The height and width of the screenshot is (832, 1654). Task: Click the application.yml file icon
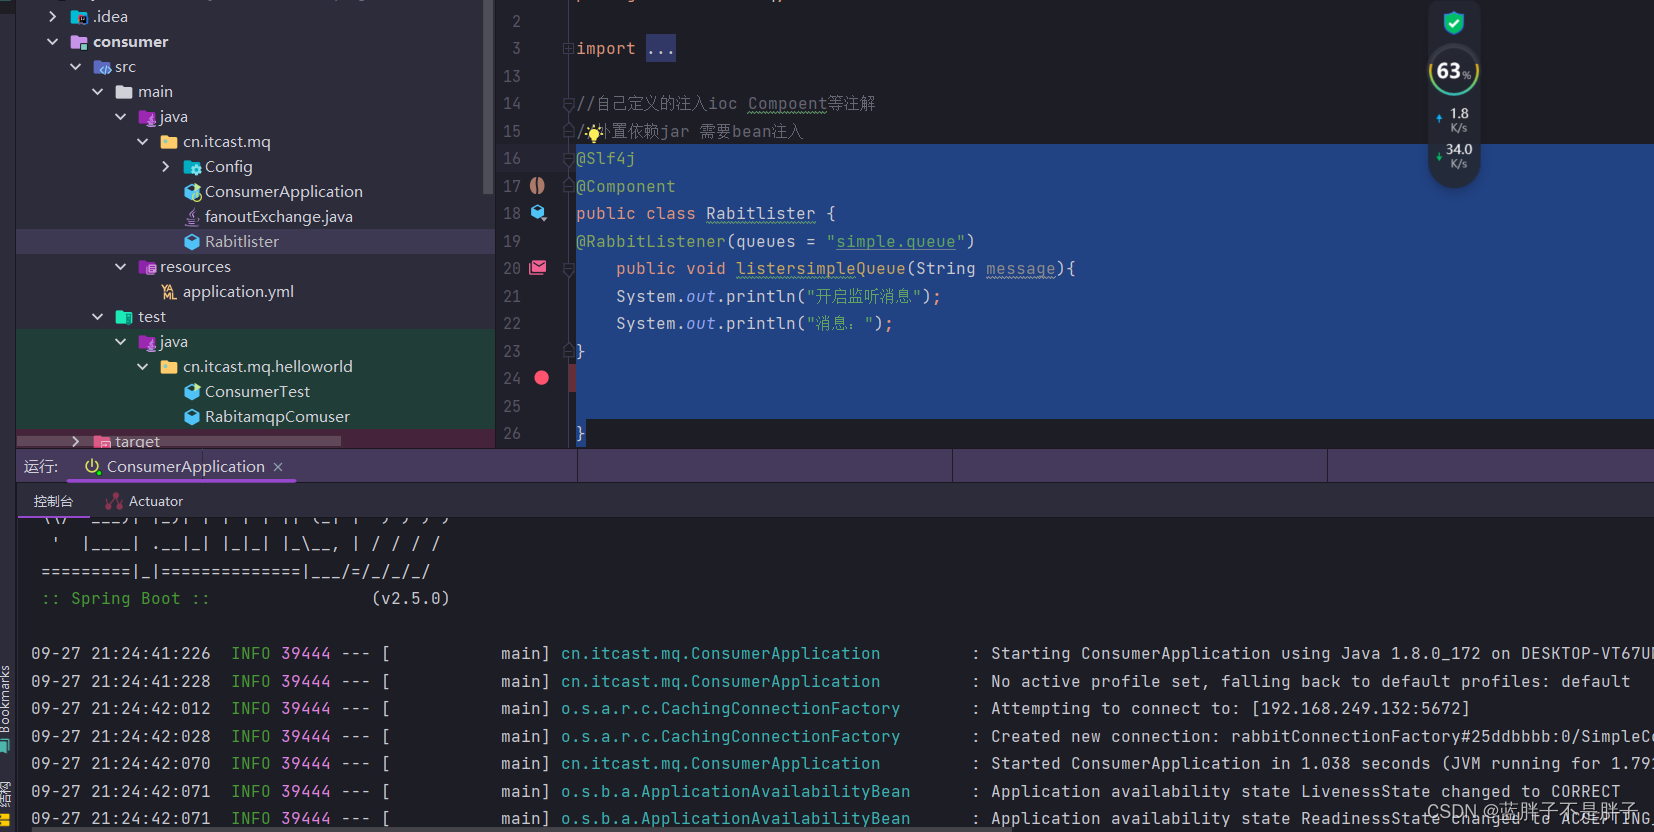[x=169, y=292]
